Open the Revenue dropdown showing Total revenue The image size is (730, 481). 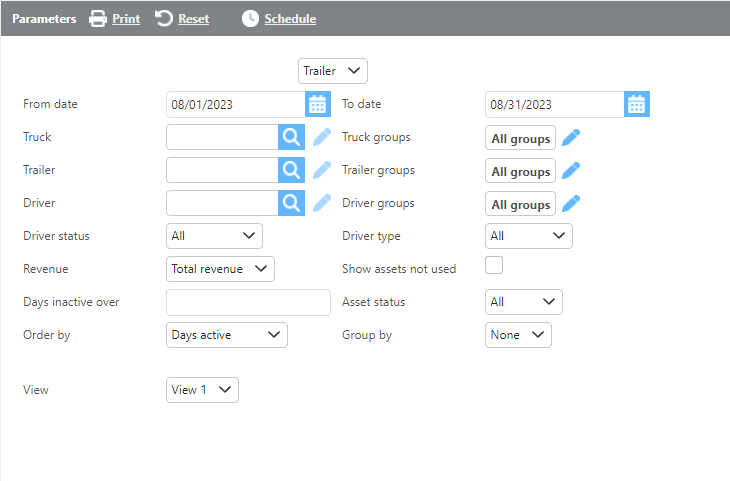[x=220, y=269]
